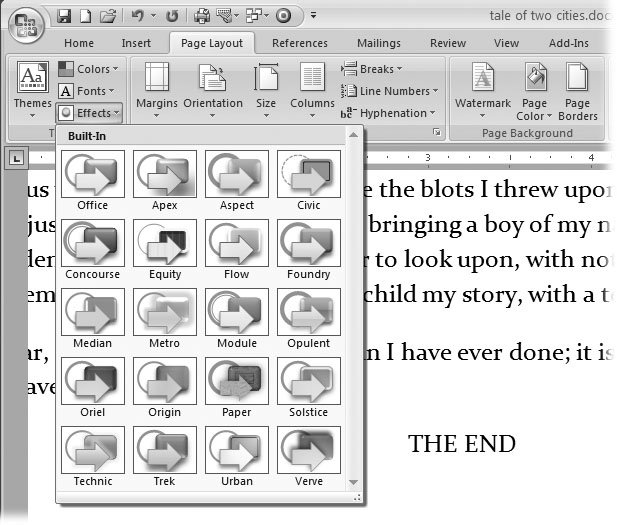Apply the Origin theme effect
The image size is (617, 525).
click(x=165, y=388)
